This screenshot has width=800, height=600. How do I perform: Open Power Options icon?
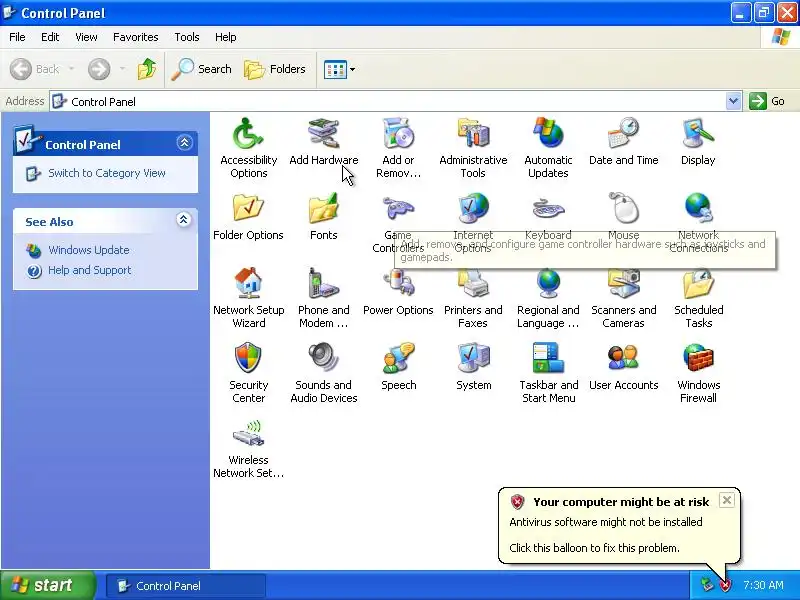click(x=398, y=284)
